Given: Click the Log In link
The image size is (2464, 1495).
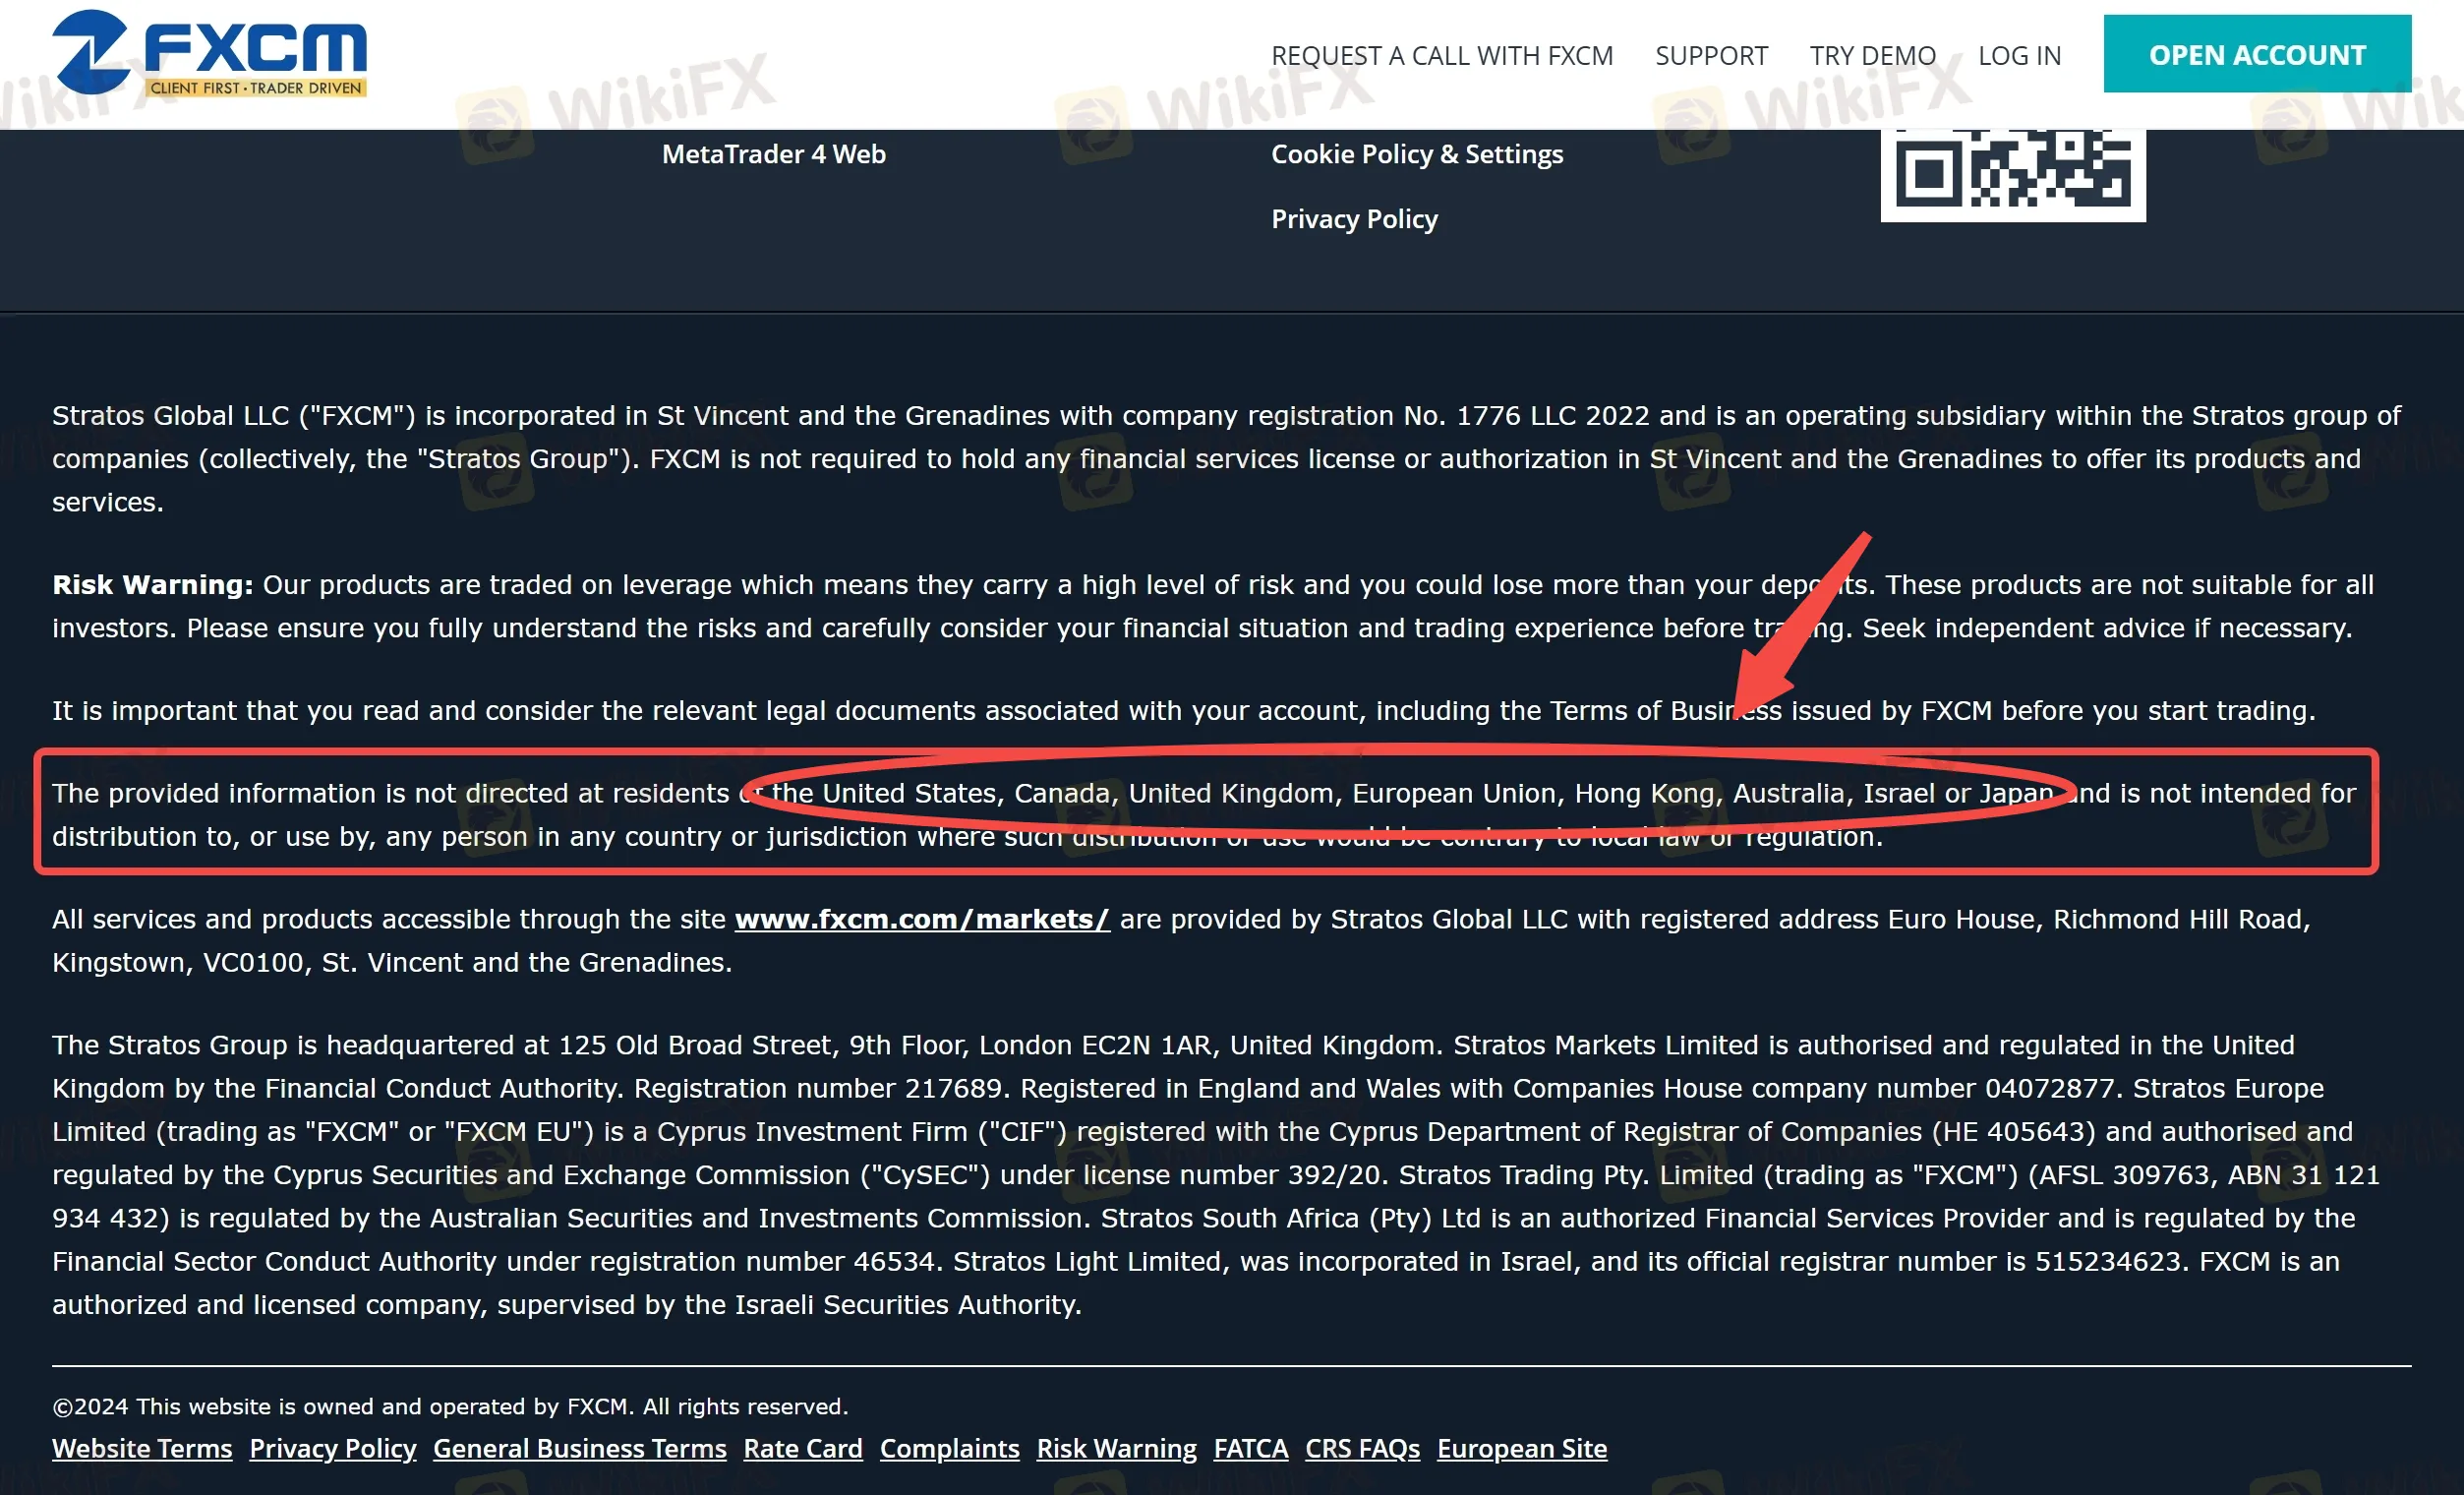Looking at the screenshot, I should pyautogui.click(x=2019, y=56).
